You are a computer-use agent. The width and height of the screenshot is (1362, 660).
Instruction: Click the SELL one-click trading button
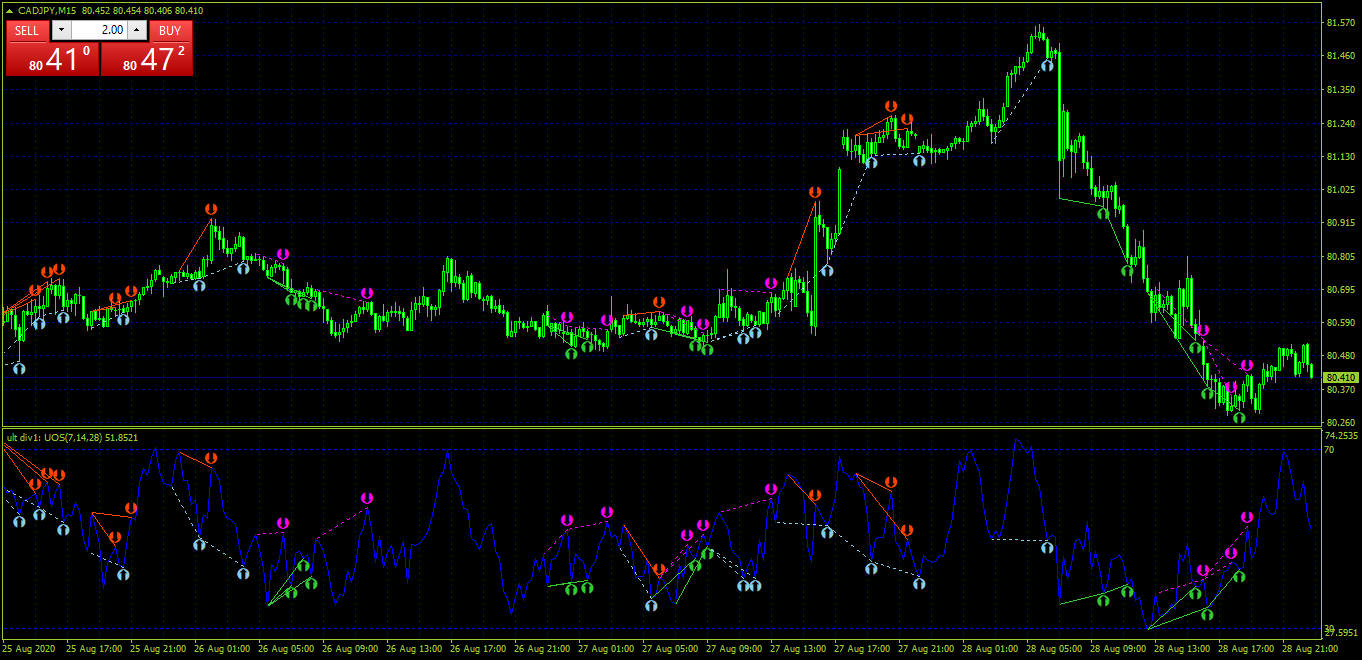(27, 30)
